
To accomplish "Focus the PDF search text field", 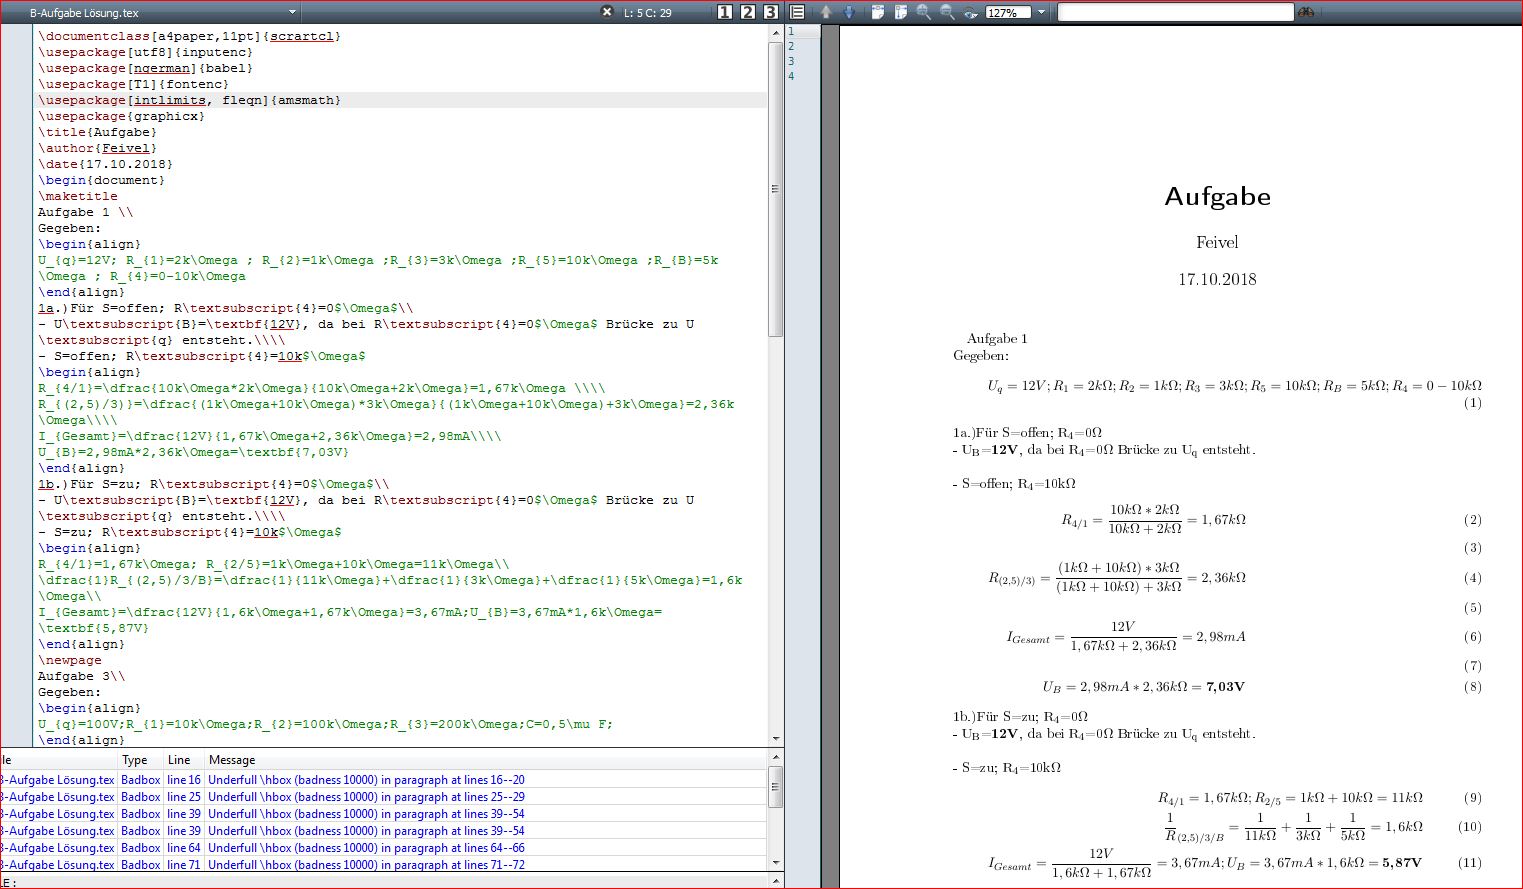I will click(1176, 12).
